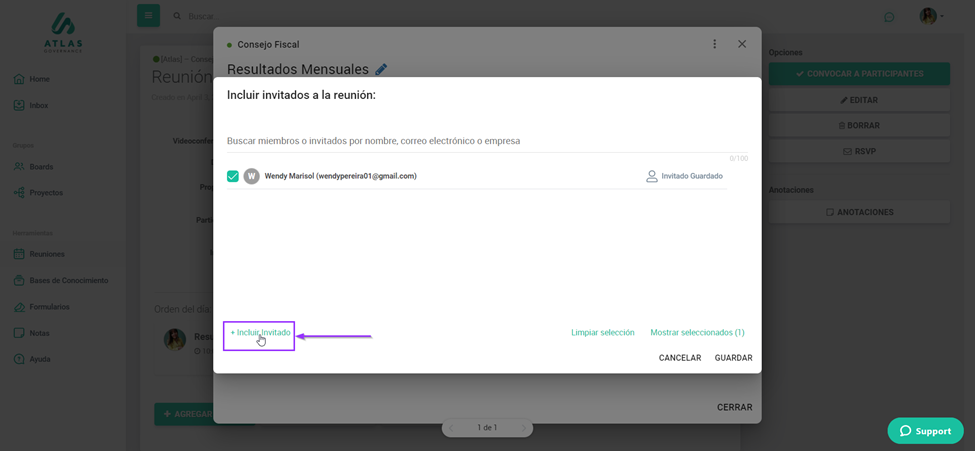This screenshot has width=975, height=451.
Task: Close the Consejo Fiscal meeting panel
Action: 742,44
